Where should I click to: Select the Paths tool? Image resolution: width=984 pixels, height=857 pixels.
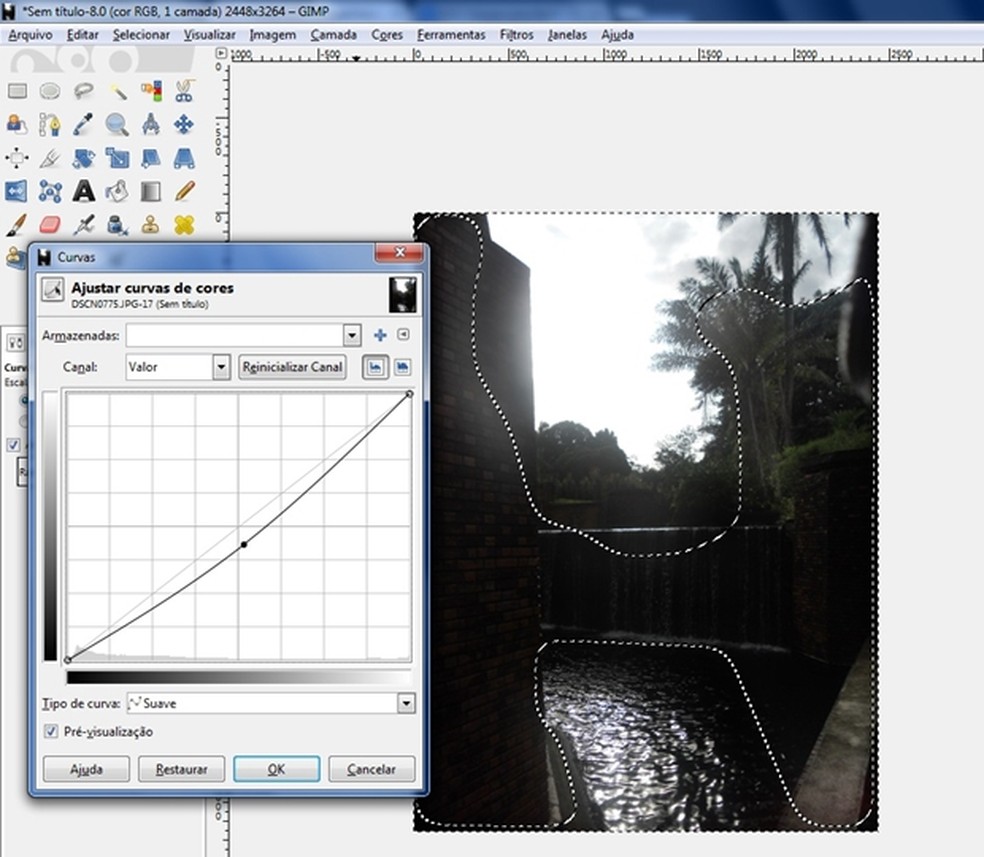(x=50, y=125)
